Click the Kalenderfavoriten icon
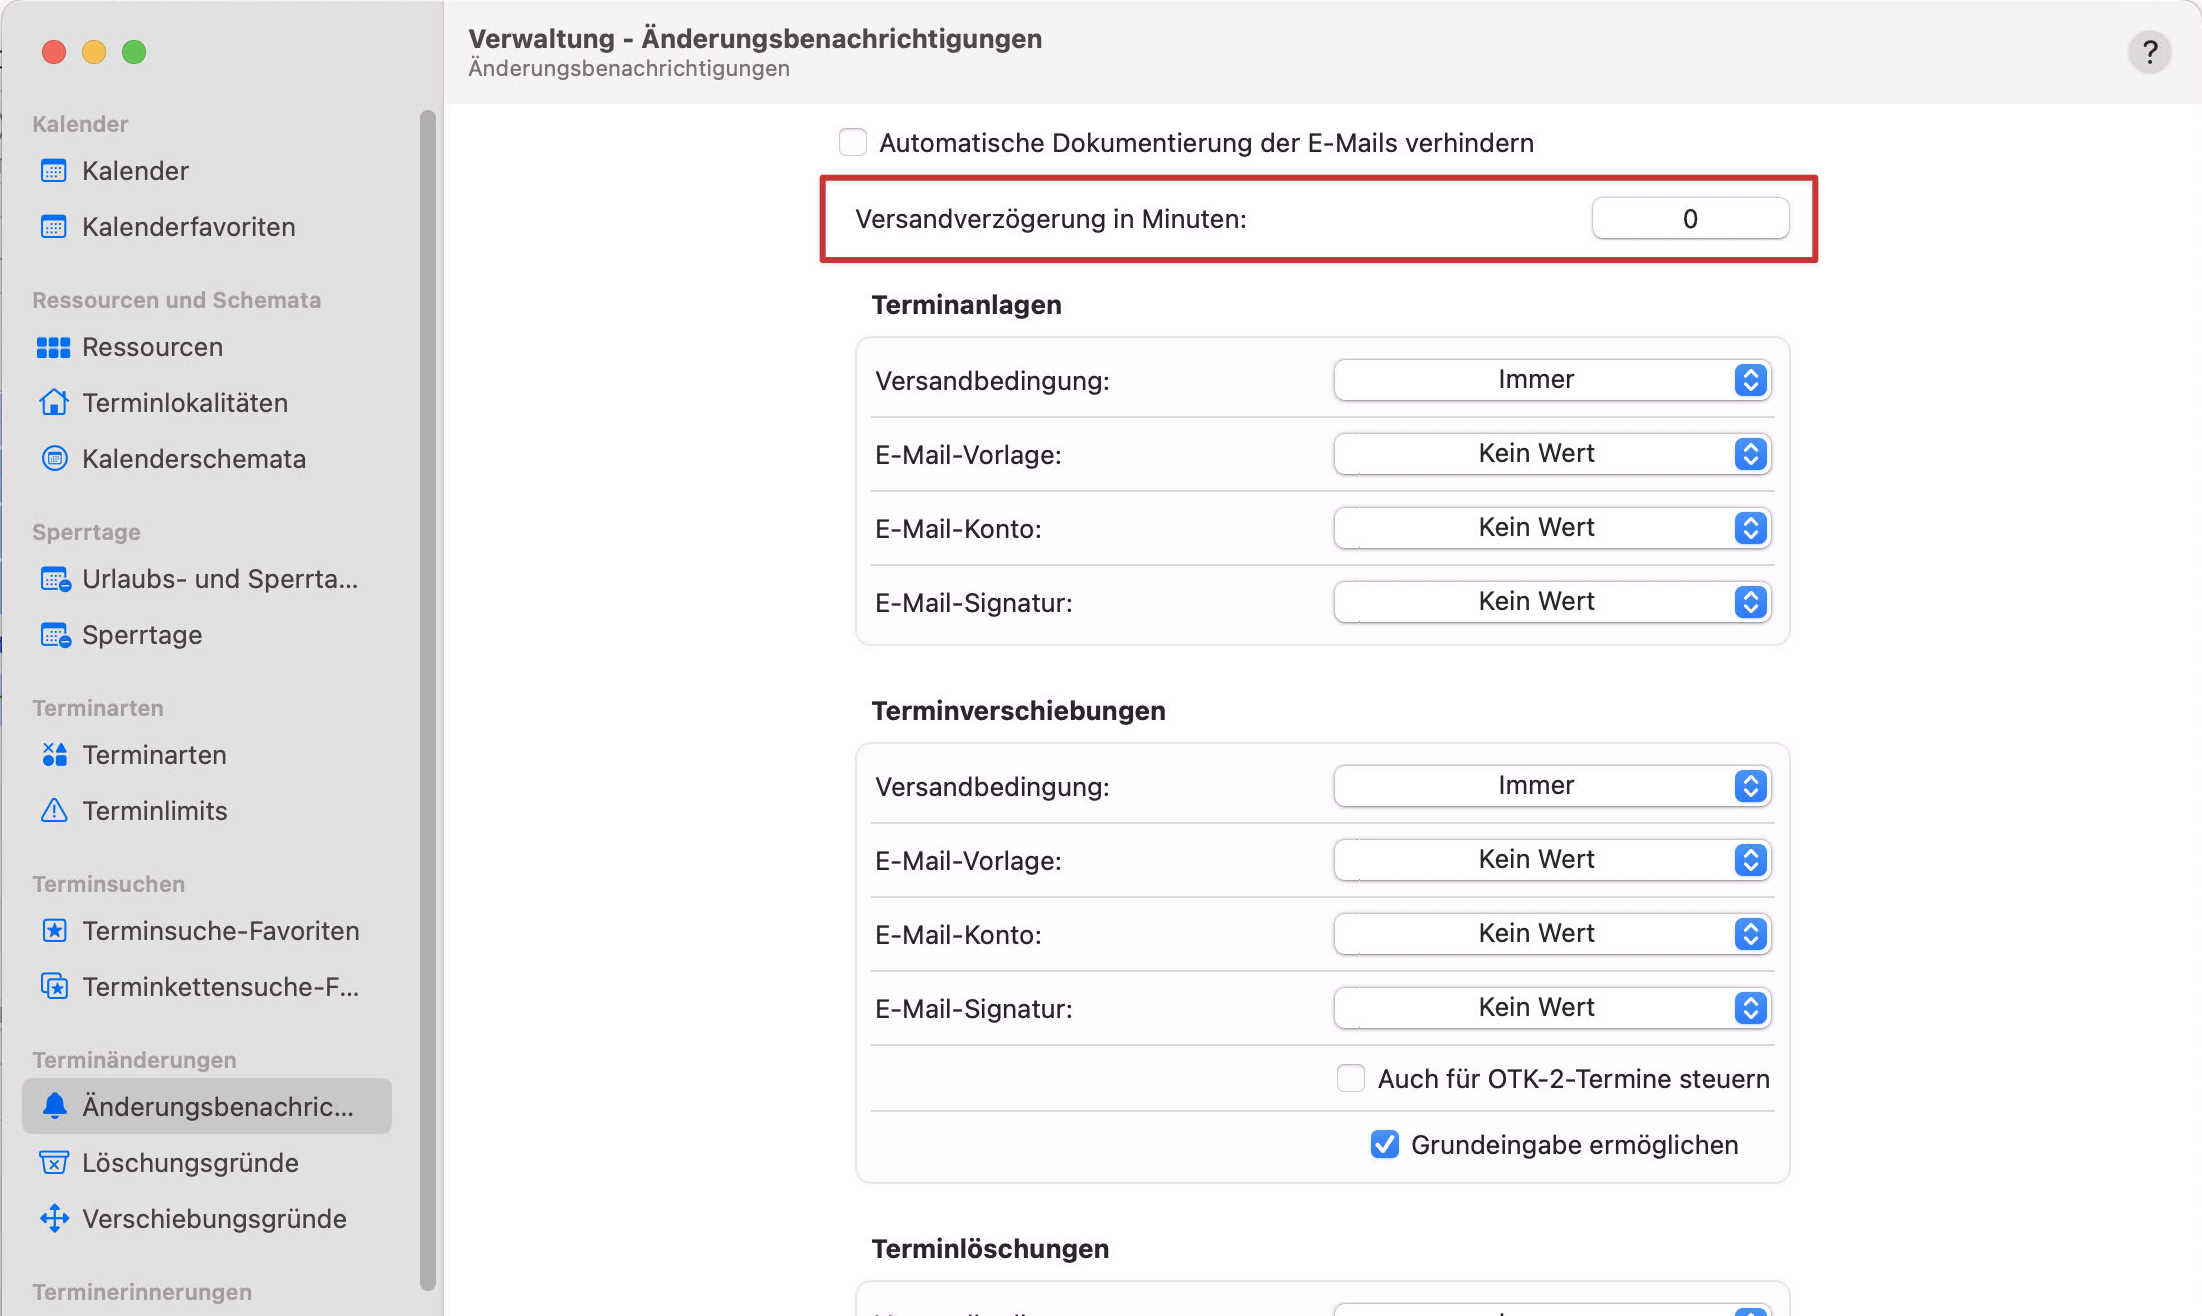 [54, 227]
